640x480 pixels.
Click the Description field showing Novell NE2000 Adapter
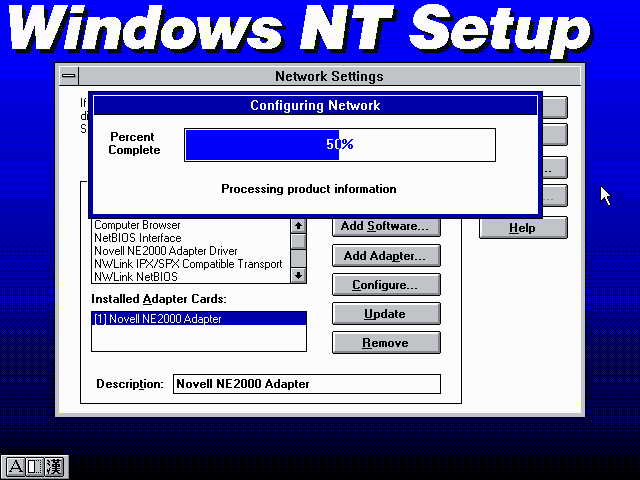(x=307, y=384)
